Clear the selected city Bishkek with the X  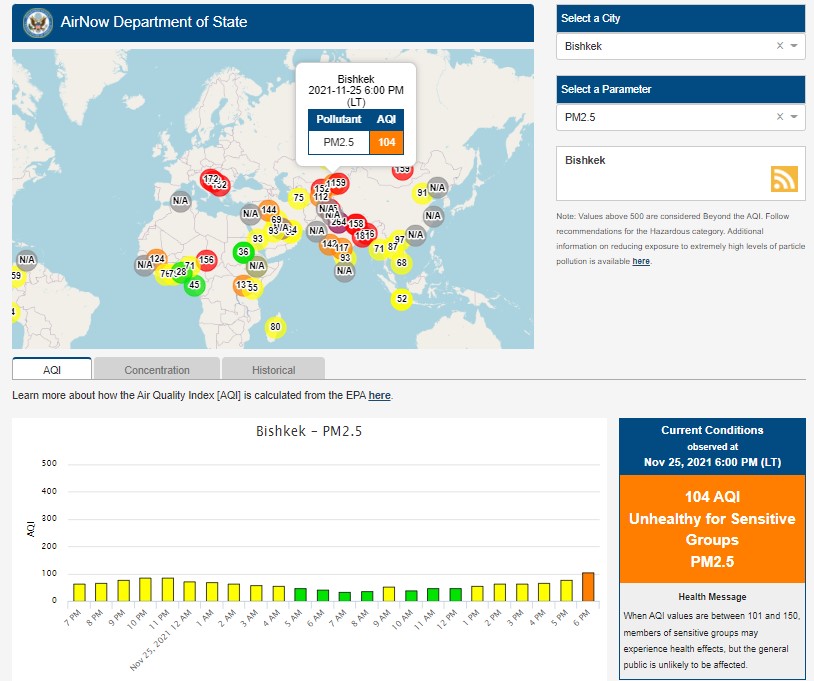click(x=780, y=46)
